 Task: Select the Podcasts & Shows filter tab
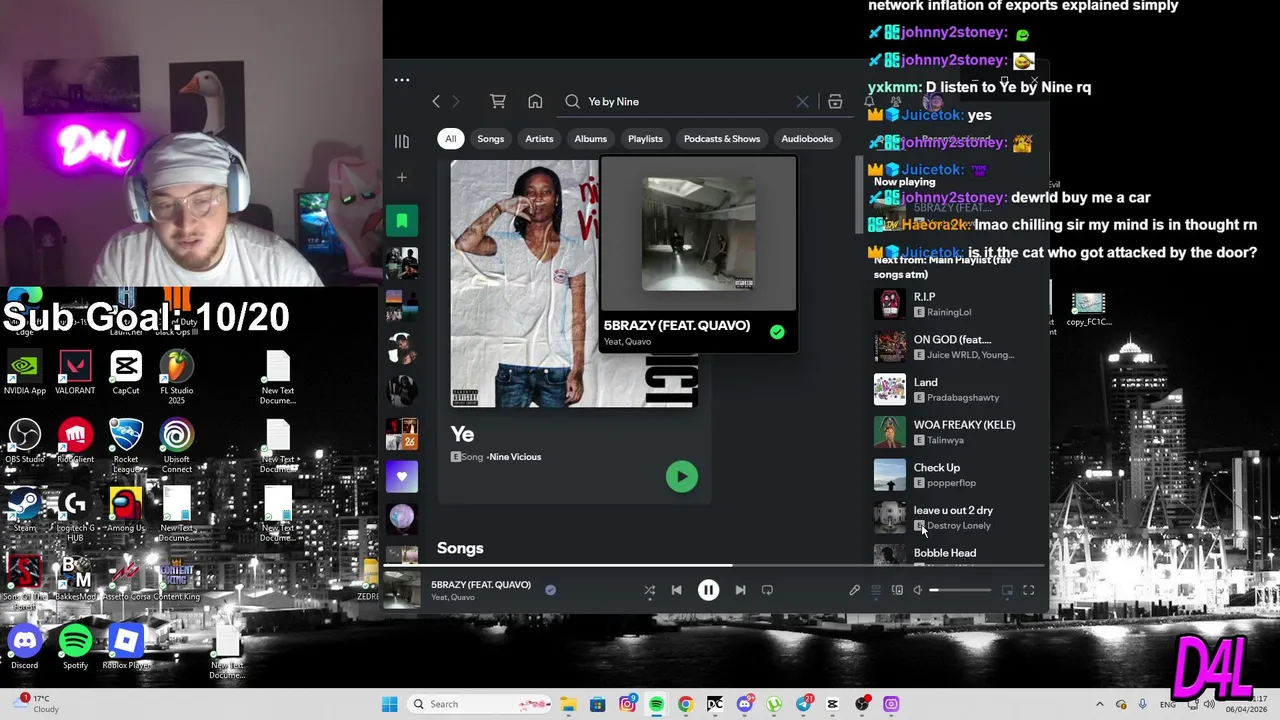722,139
